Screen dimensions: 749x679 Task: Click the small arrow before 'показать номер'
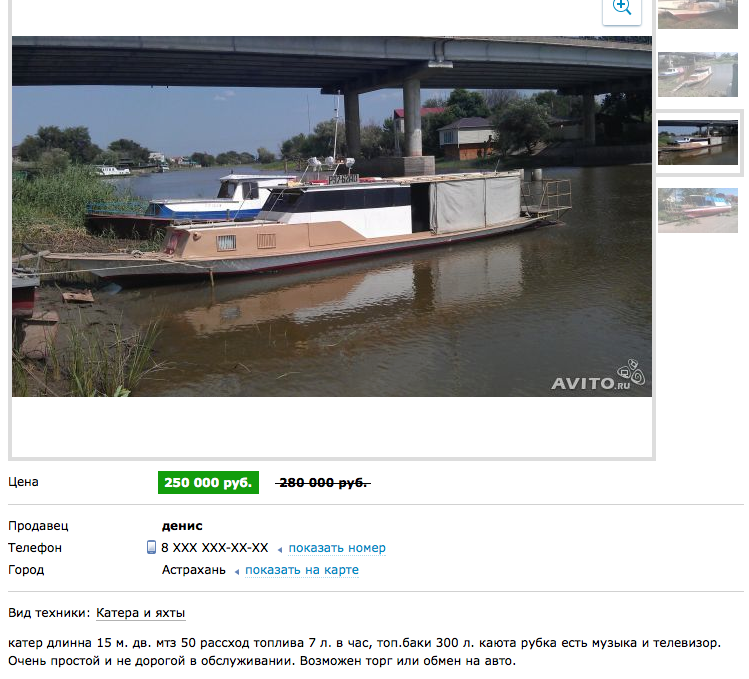coord(280,550)
